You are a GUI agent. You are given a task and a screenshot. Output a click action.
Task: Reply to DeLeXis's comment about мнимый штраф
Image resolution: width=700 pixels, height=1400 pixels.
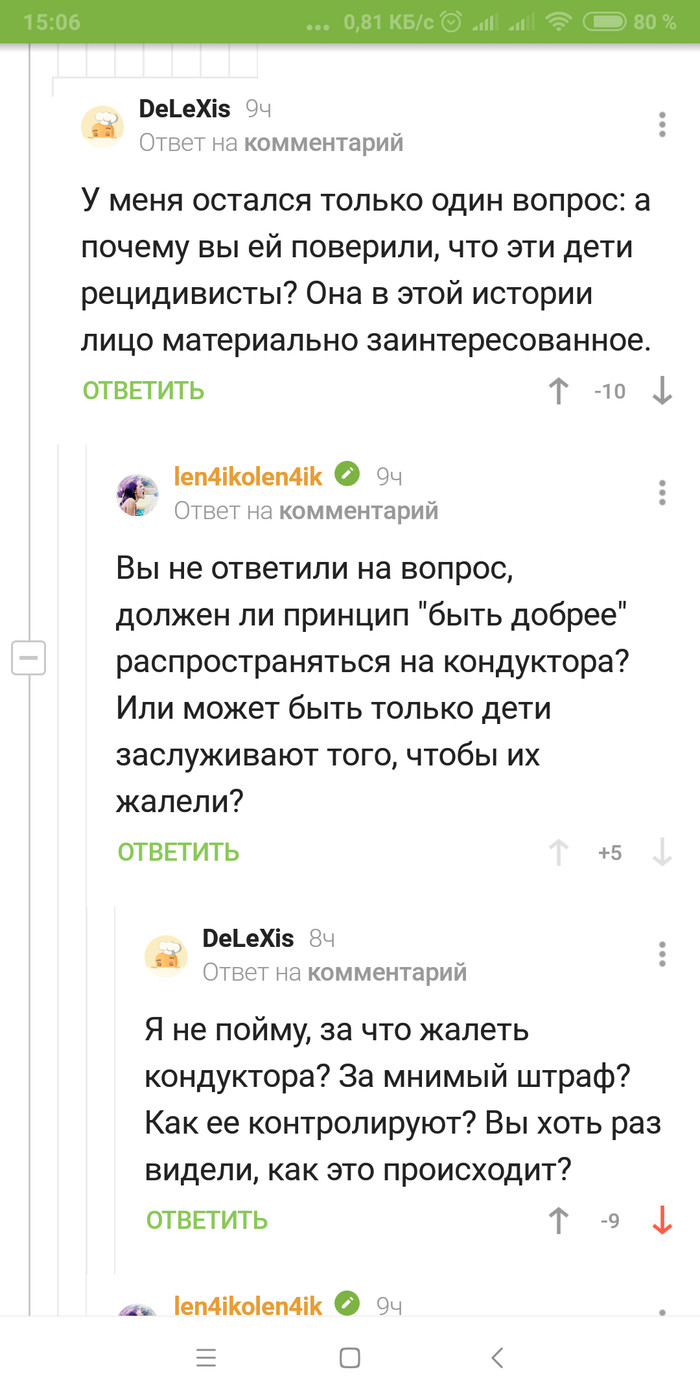(x=207, y=1220)
